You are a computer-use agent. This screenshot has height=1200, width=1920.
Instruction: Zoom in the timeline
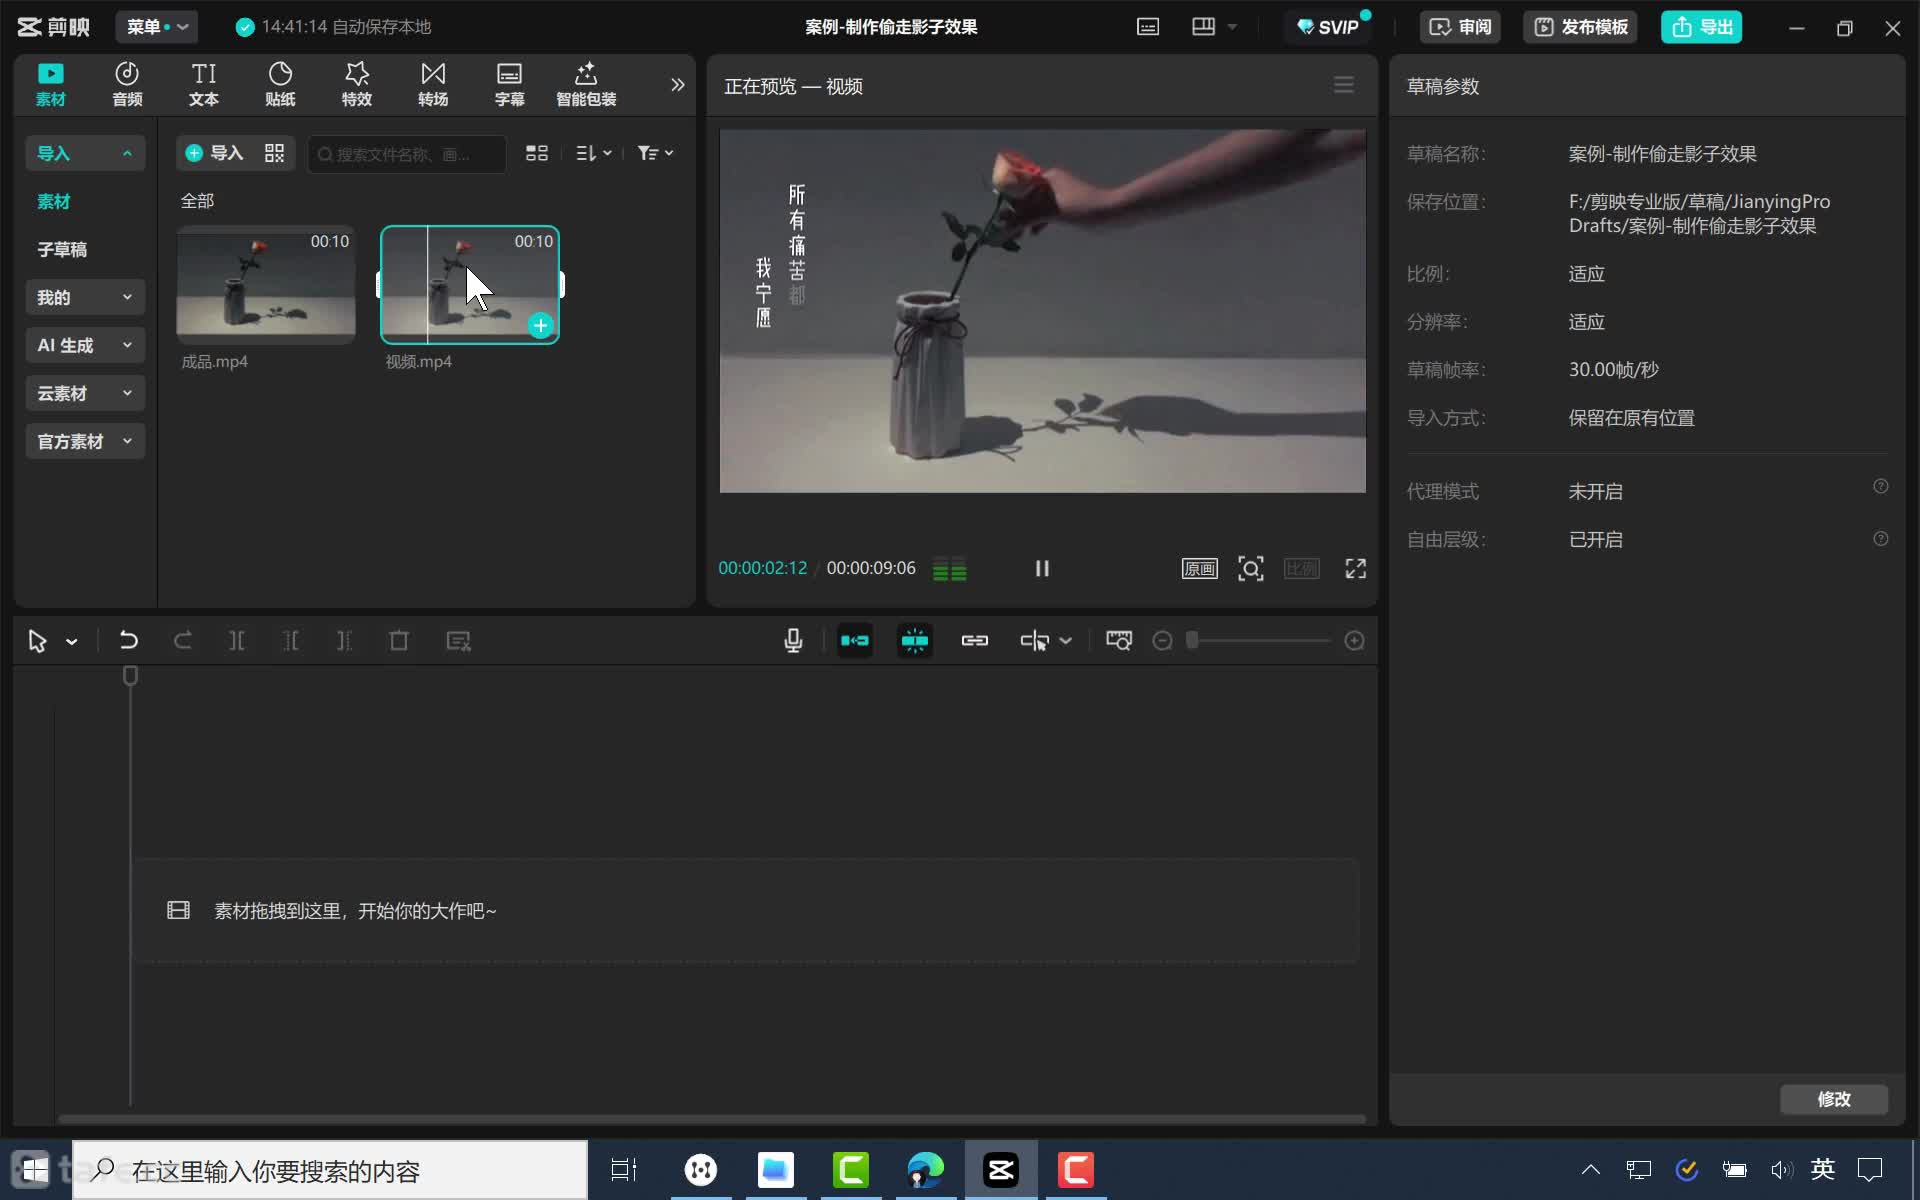click(x=1354, y=641)
